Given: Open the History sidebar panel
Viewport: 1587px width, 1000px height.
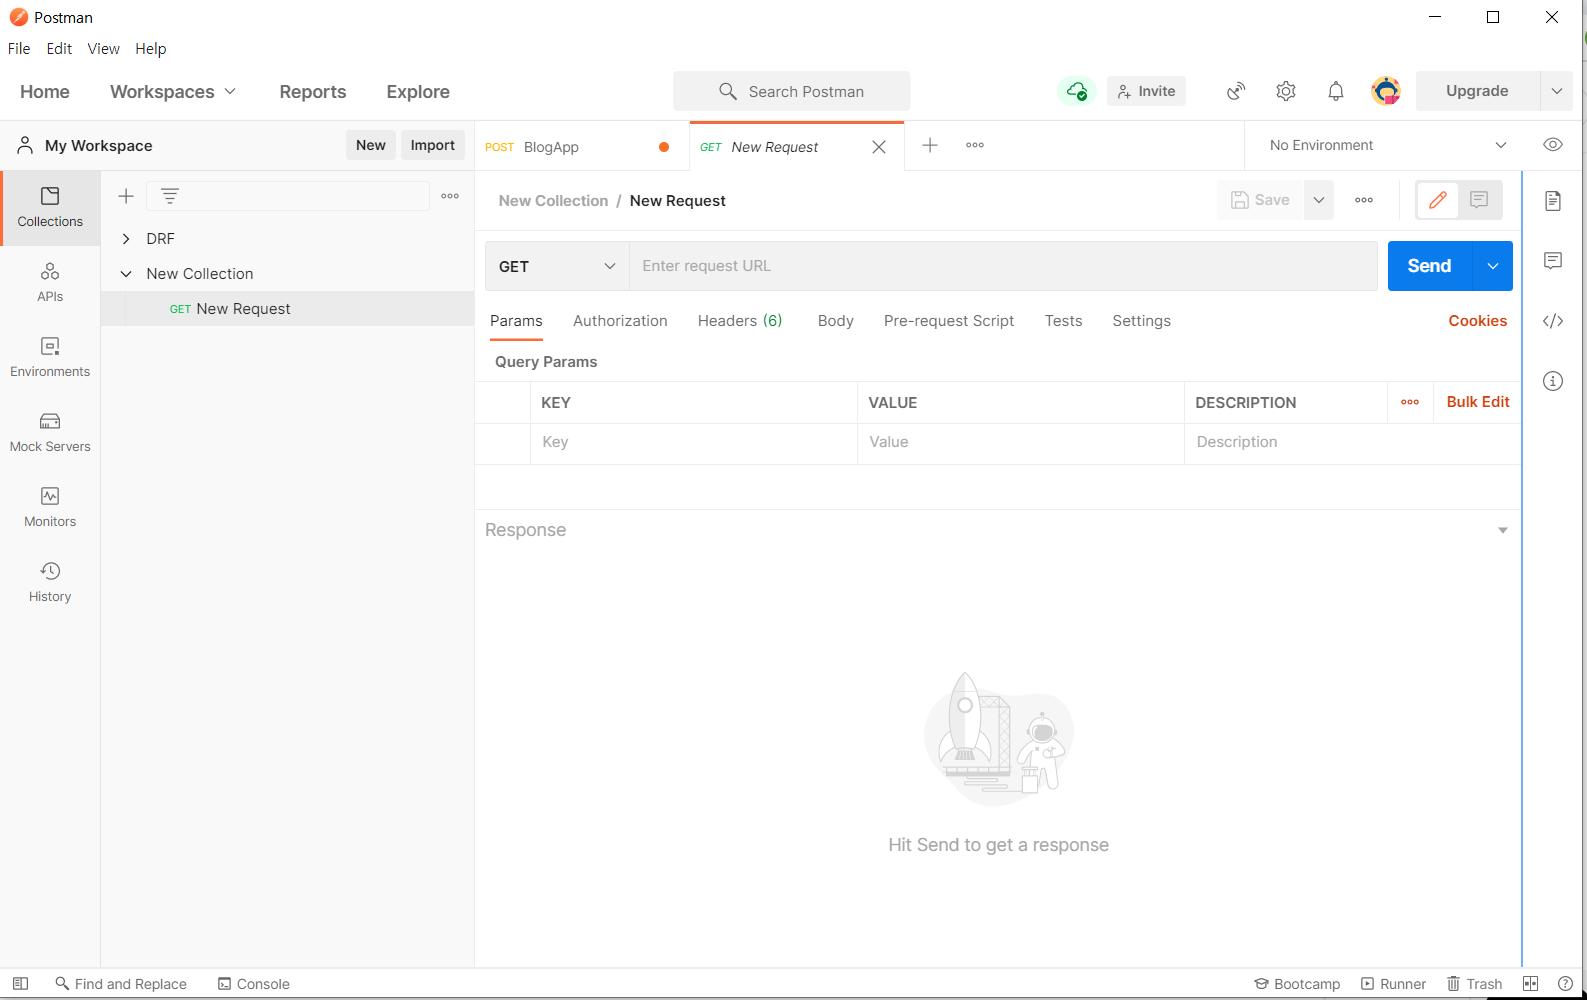Looking at the screenshot, I should point(50,582).
